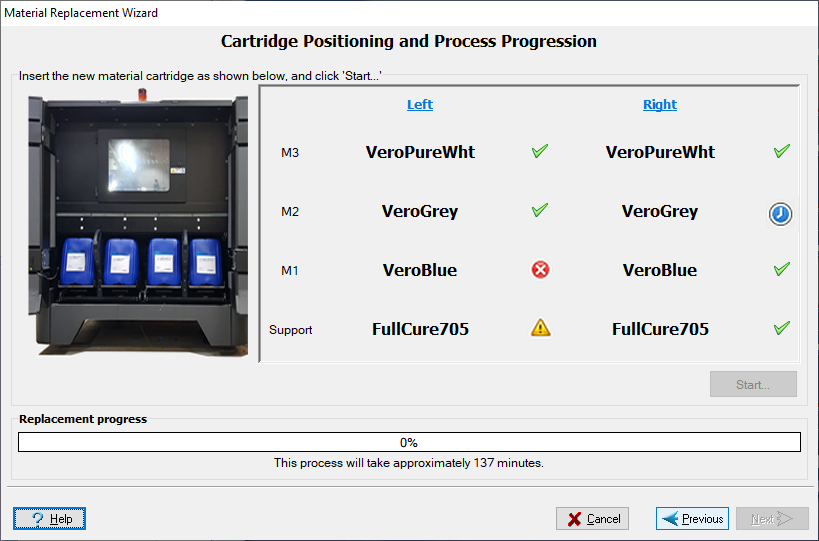Click the printer cartridge bay photo
Viewport: 819px width, 541px height.
point(138,230)
